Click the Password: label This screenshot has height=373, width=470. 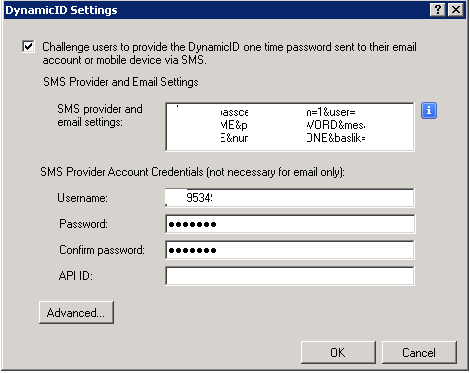[x=83, y=224]
